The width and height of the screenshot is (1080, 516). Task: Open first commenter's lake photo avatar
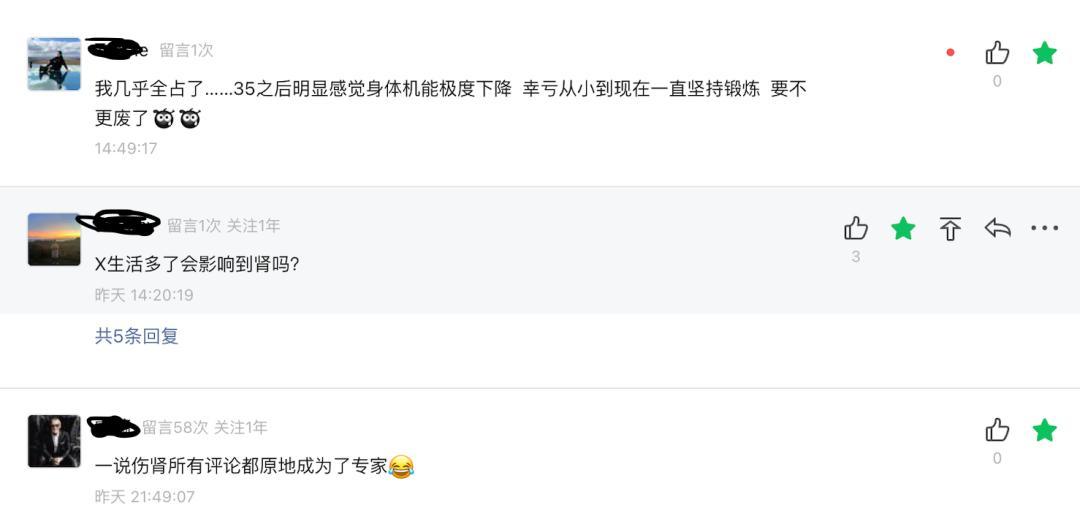click(x=54, y=64)
